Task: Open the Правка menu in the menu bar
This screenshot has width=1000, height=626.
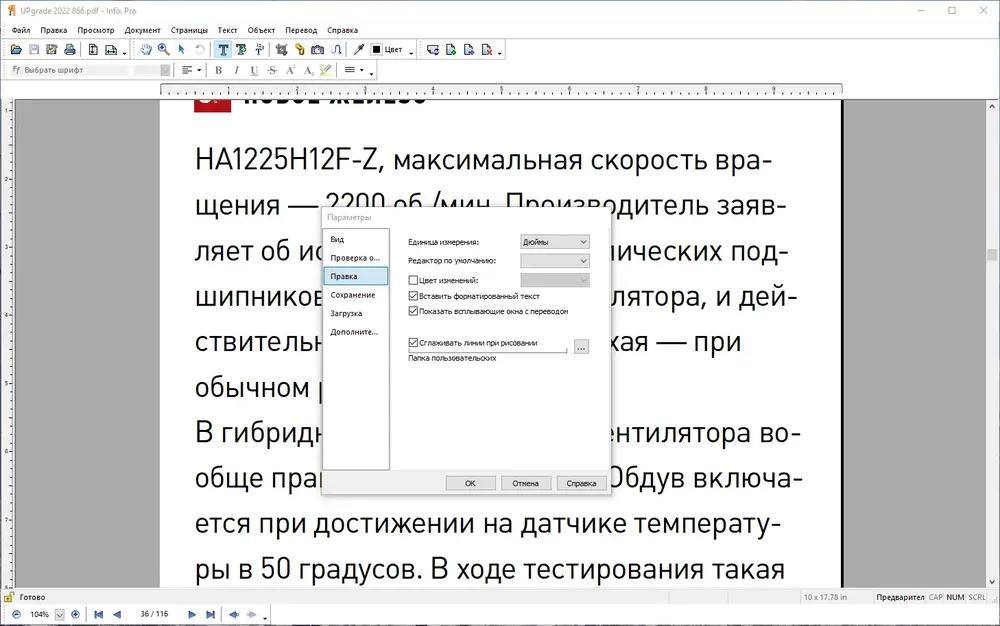Action: click(54, 30)
